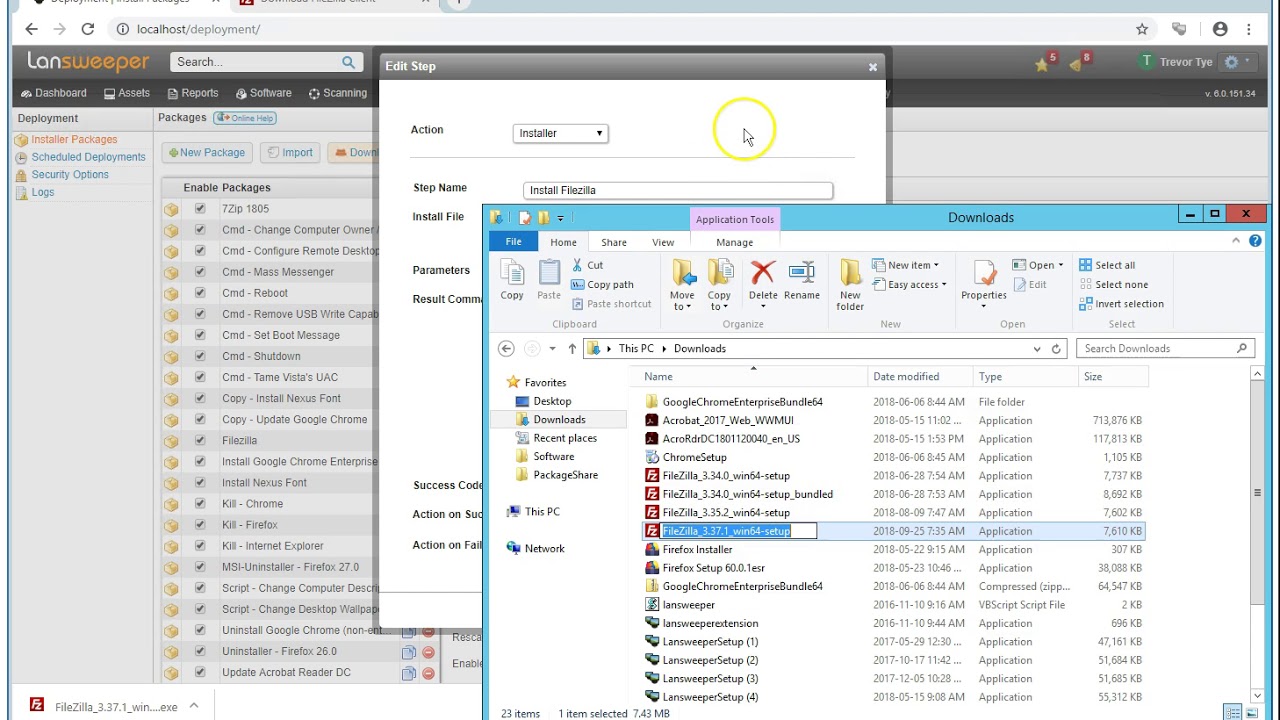Click the Lansweeper settings gear icon
Image resolution: width=1280 pixels, height=720 pixels.
pyautogui.click(x=1231, y=62)
